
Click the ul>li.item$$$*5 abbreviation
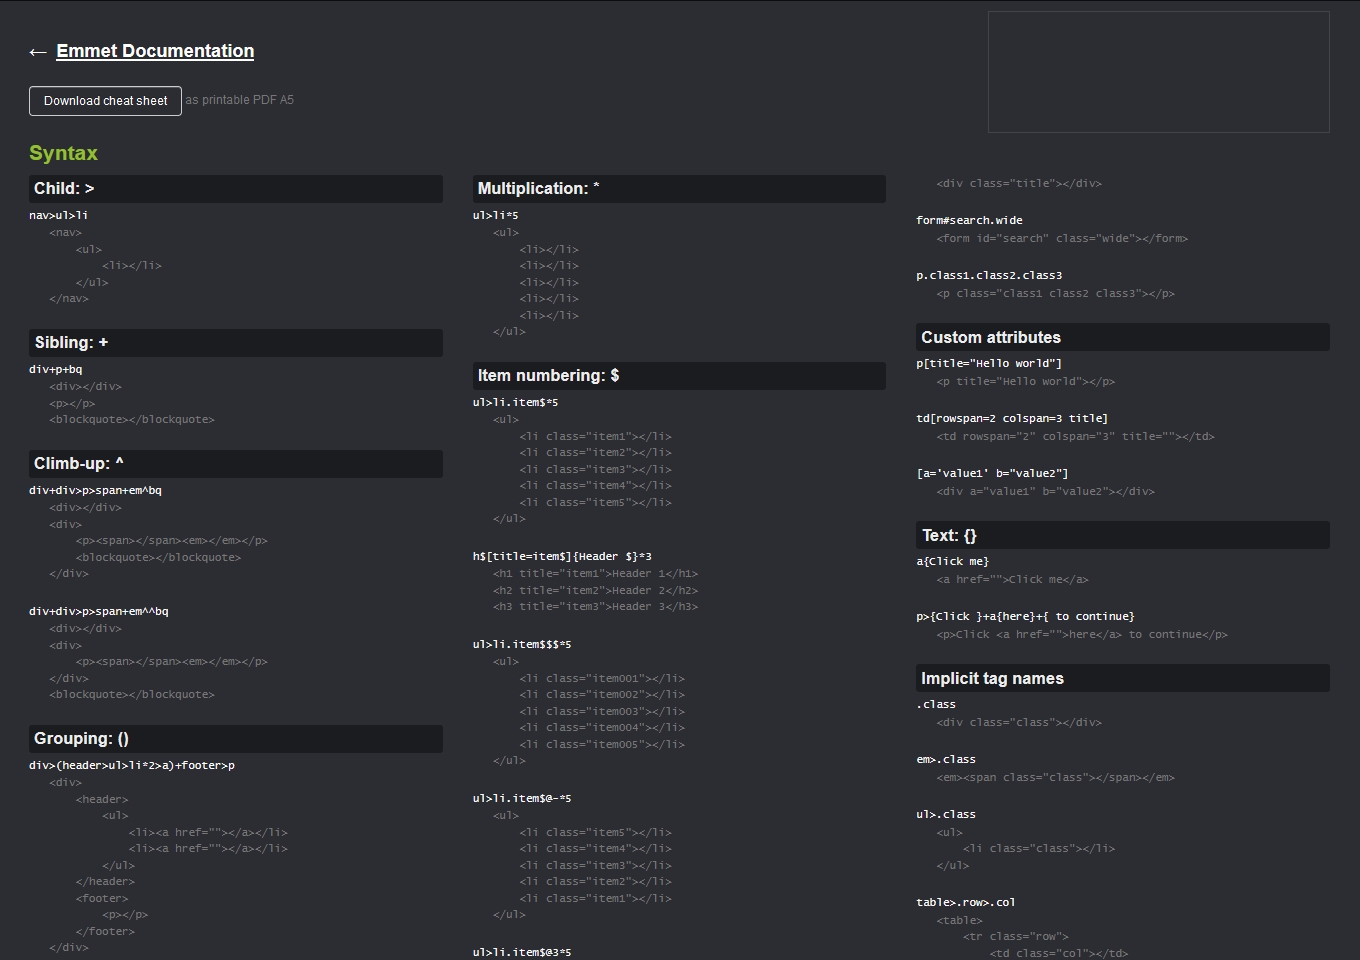[x=522, y=644]
